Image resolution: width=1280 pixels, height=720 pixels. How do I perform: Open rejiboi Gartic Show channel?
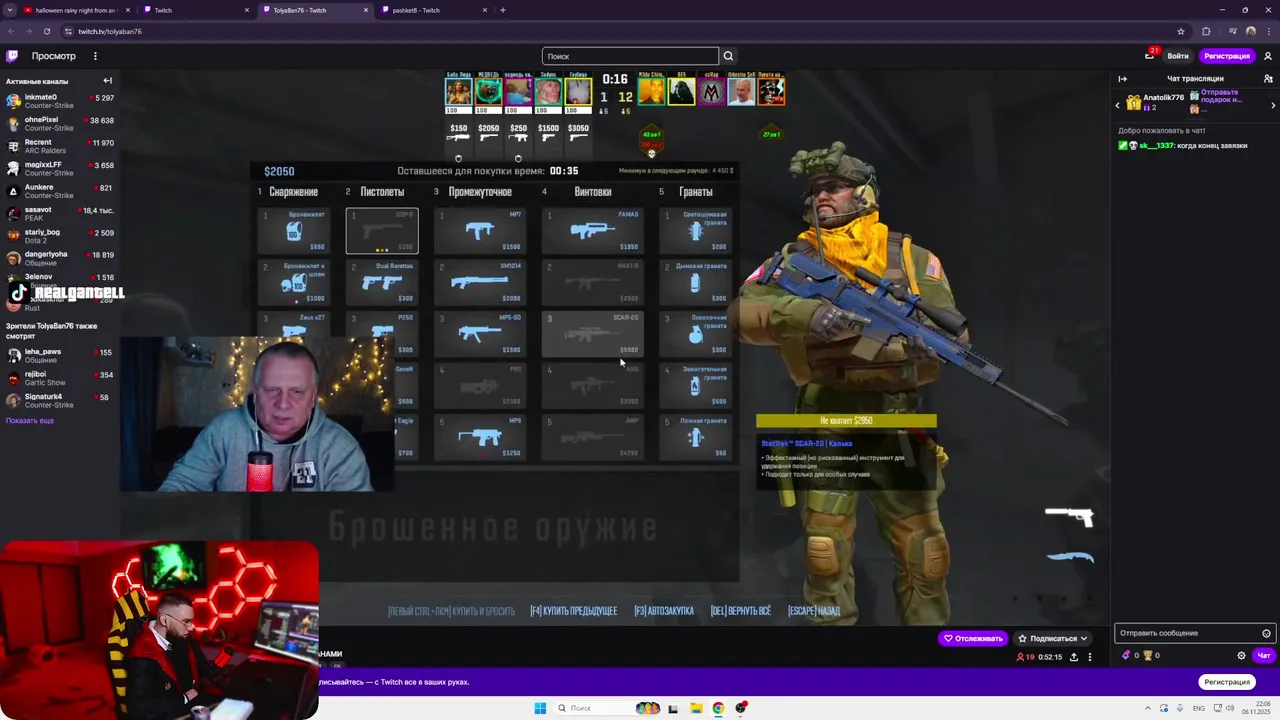tap(60, 378)
